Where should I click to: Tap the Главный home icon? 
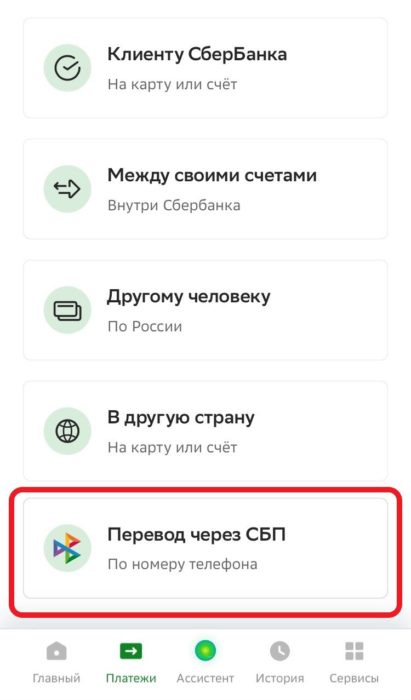click(56, 651)
